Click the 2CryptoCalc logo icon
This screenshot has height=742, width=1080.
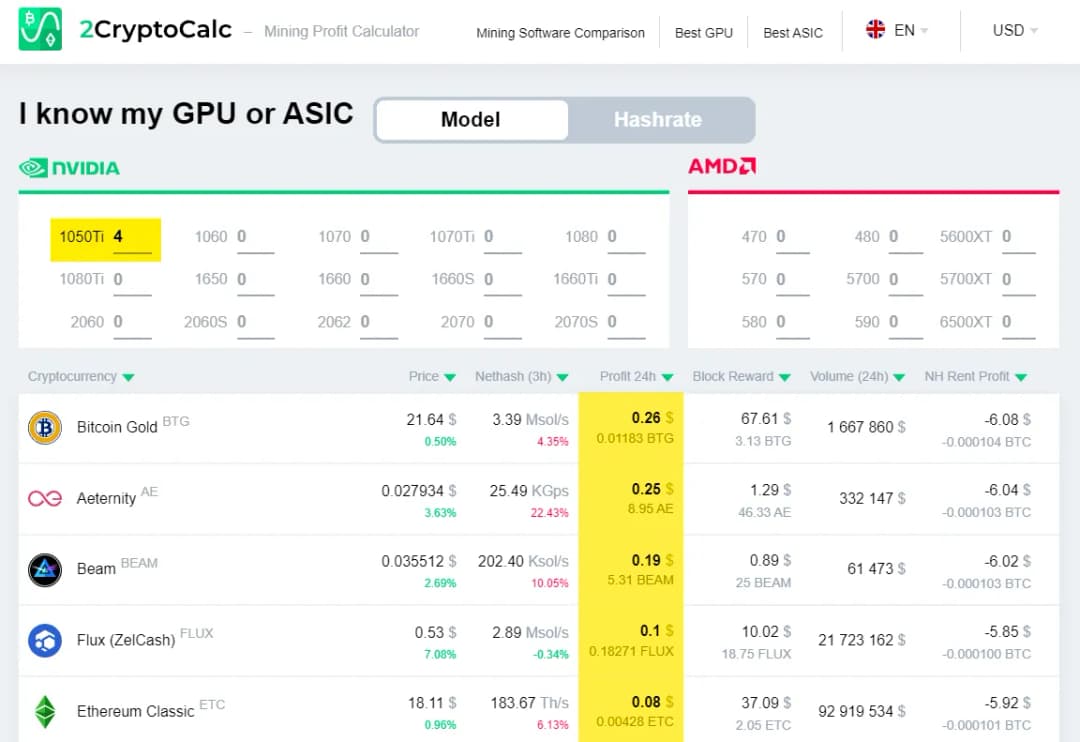(x=40, y=30)
